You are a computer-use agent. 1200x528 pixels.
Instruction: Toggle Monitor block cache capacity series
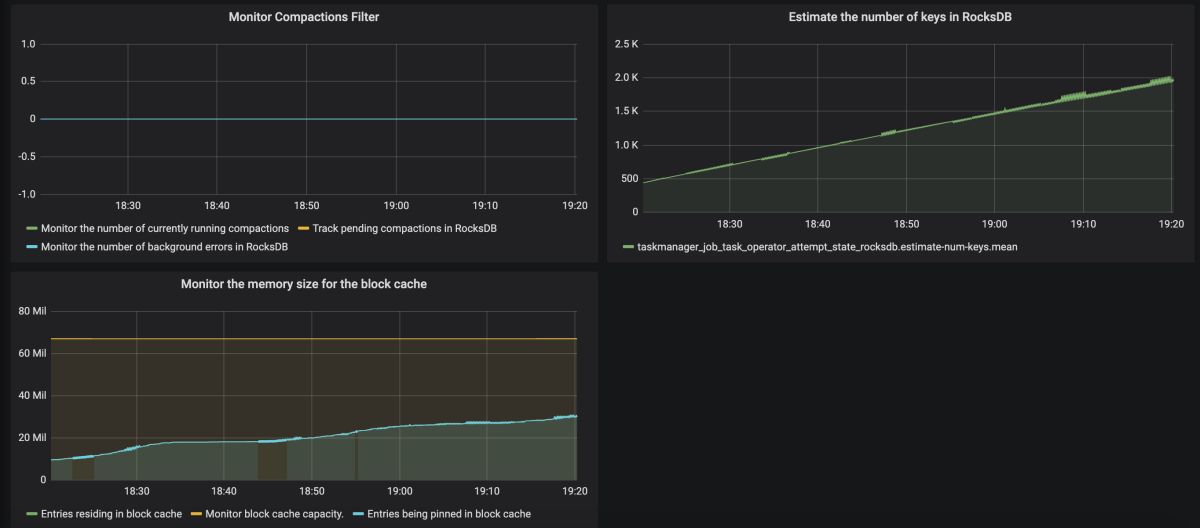(x=274, y=514)
